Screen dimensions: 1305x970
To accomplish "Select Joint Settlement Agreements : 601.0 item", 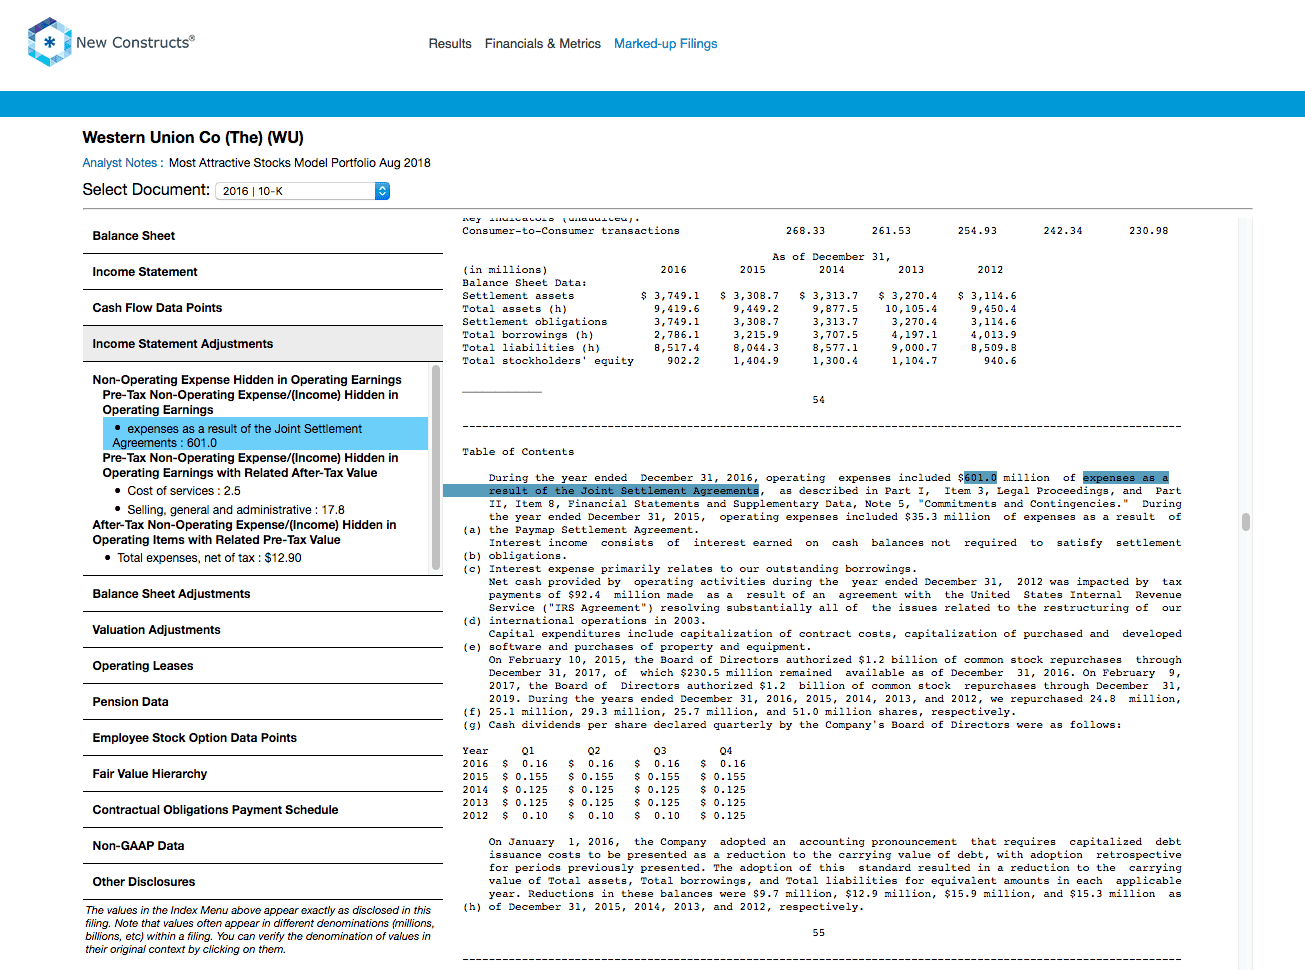I will (265, 435).
